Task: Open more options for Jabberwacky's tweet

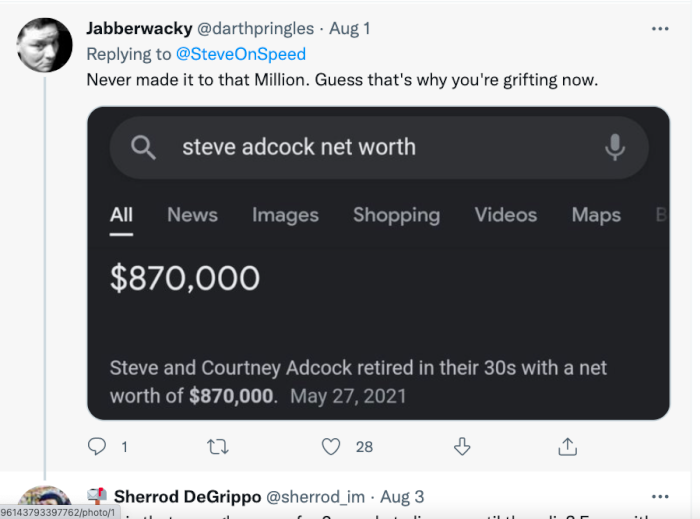Action: 660,29
